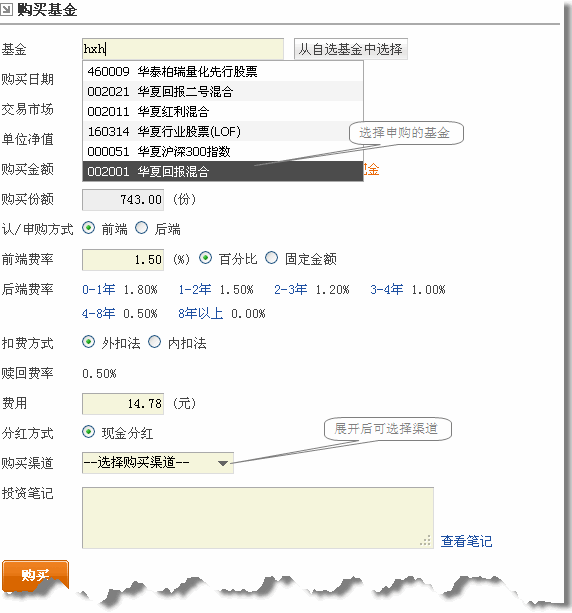Select the 前端 radio button
This screenshot has width=572, height=613.
click(88, 228)
